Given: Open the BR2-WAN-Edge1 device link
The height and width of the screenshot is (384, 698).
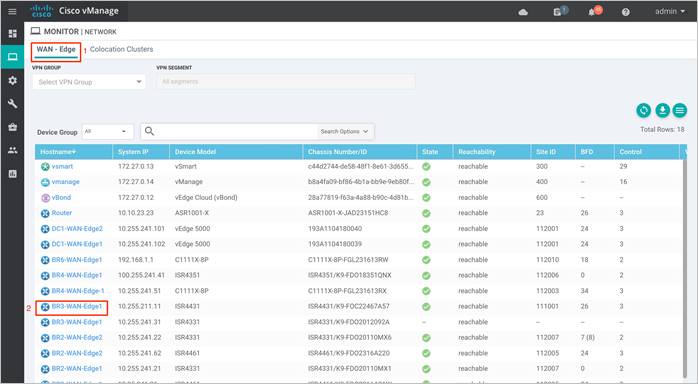Looking at the screenshot, I should tap(77, 369).
